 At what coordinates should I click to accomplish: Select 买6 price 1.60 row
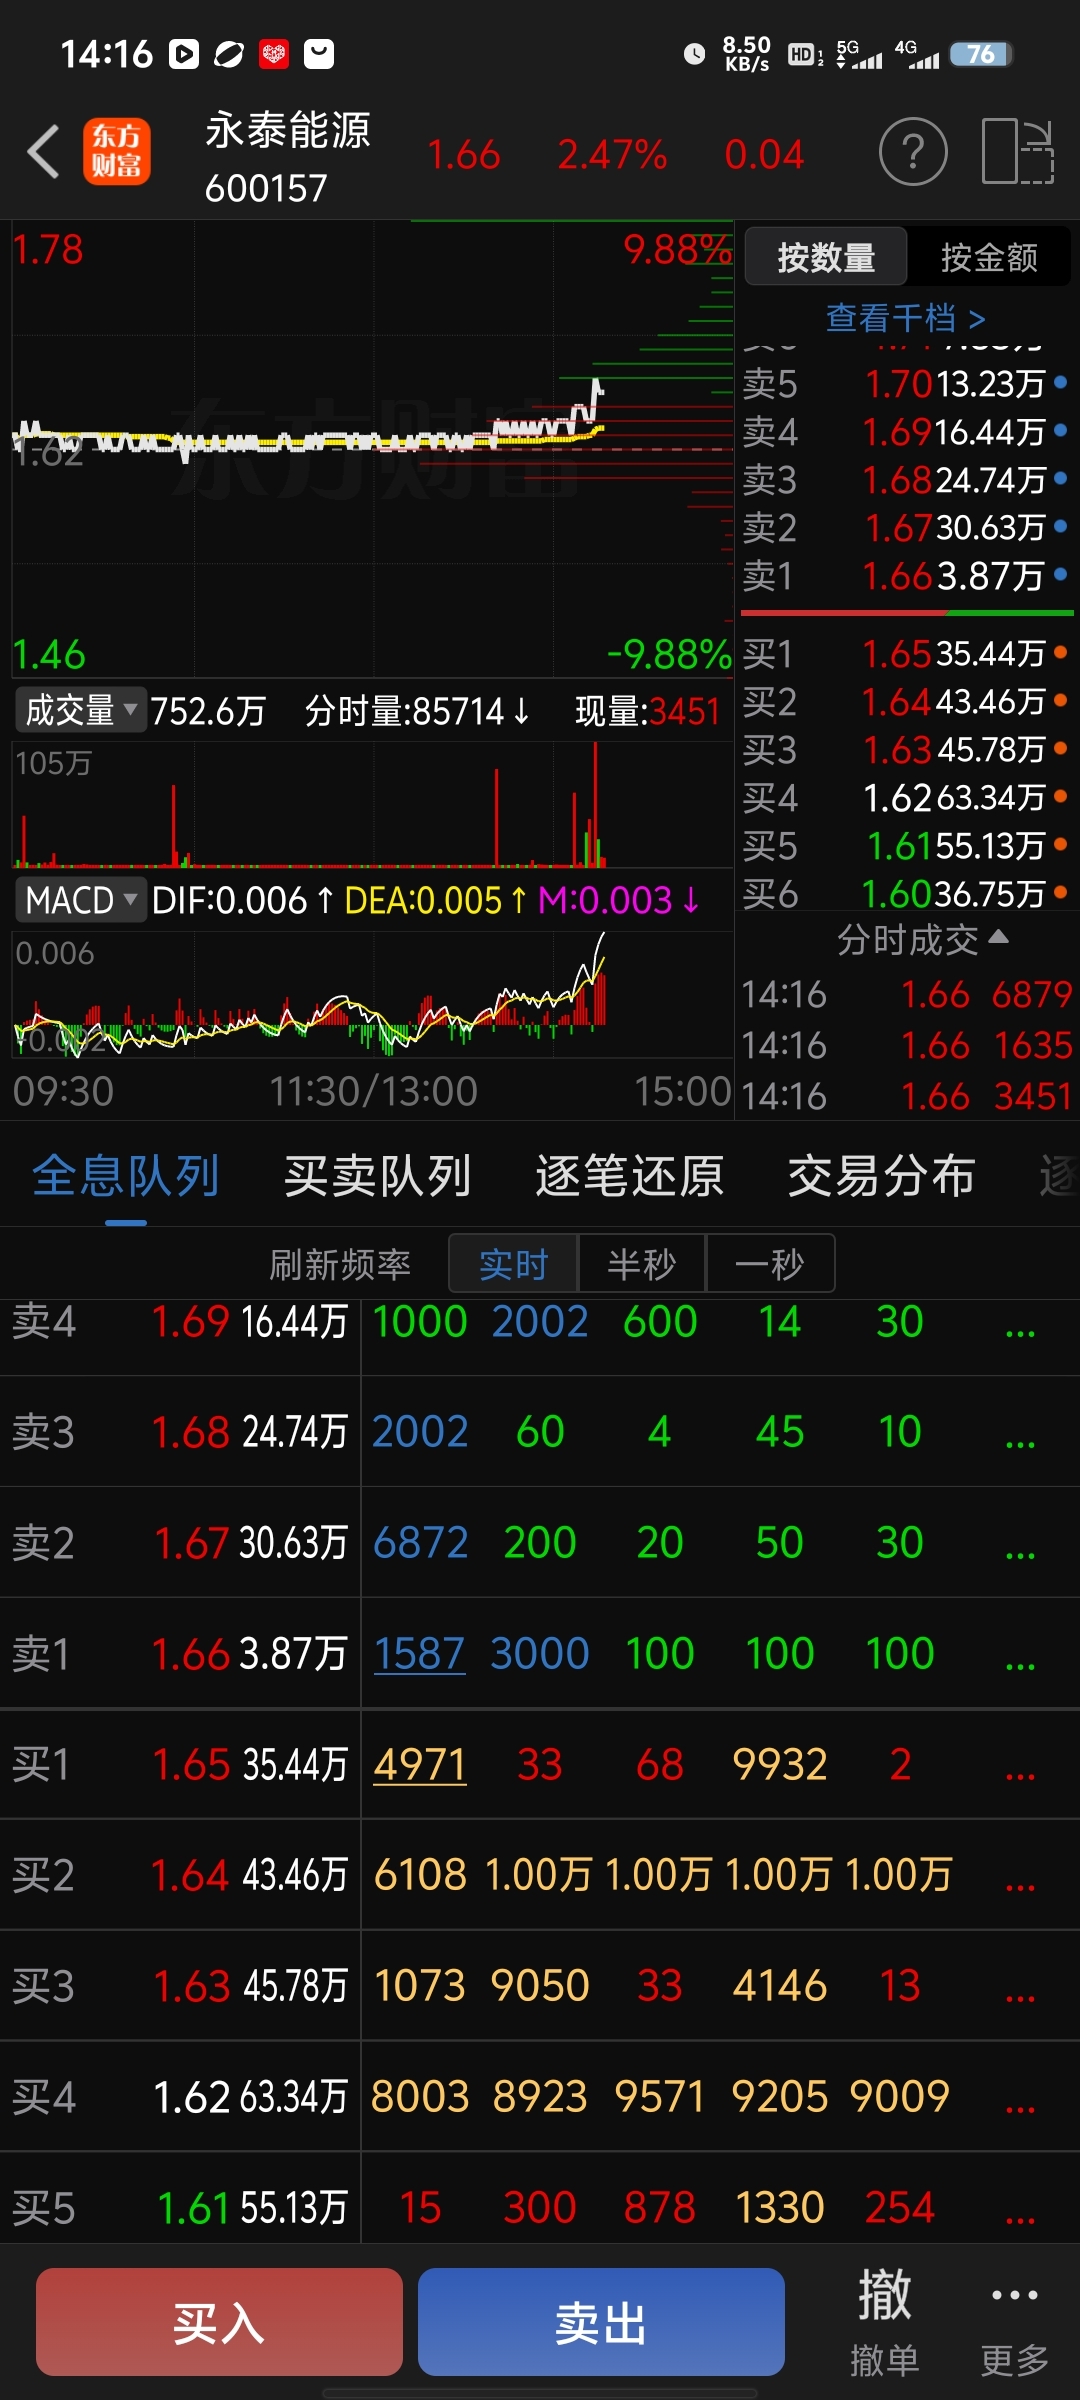pos(906,893)
